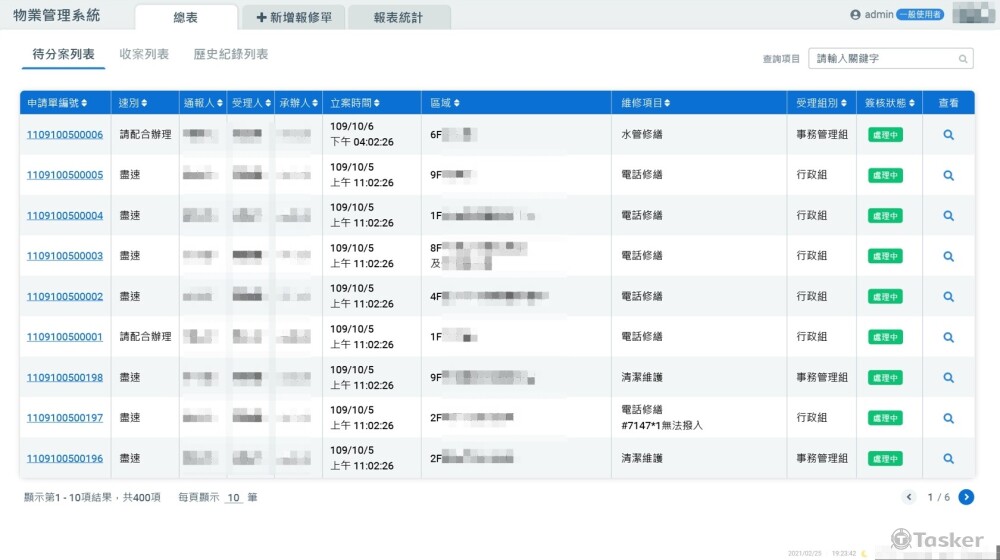Open request link 1109100500001
The image size is (1000, 560).
pyautogui.click(x=65, y=337)
